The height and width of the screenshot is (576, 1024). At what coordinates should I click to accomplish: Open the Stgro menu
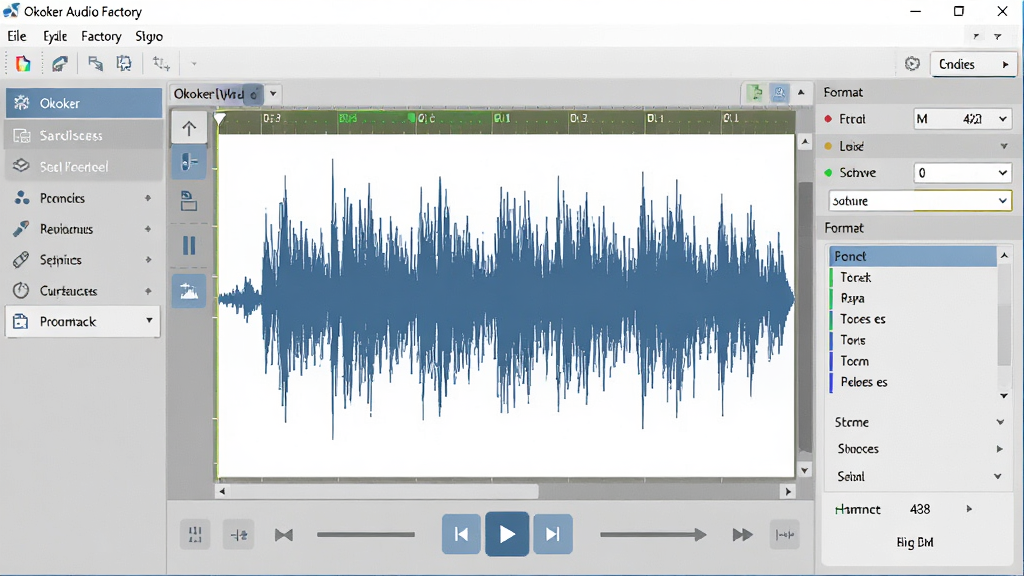pos(149,36)
